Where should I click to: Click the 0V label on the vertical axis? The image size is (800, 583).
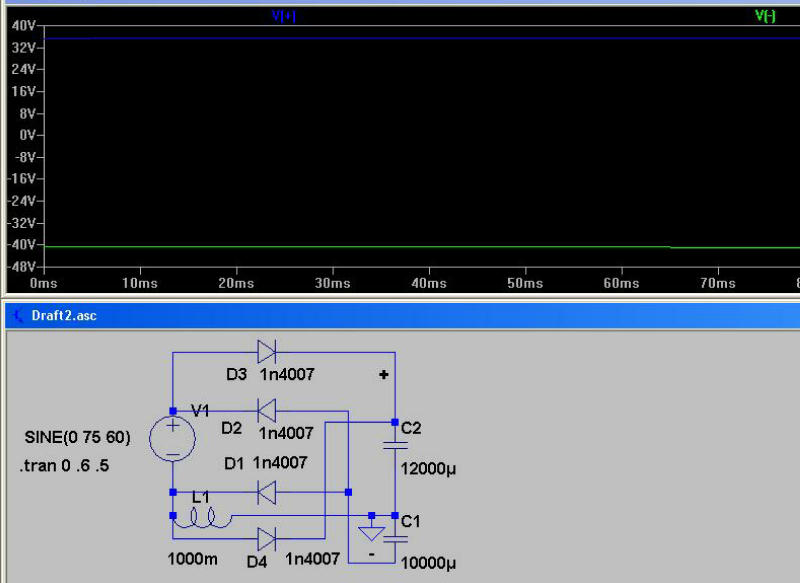pyautogui.click(x=28, y=135)
